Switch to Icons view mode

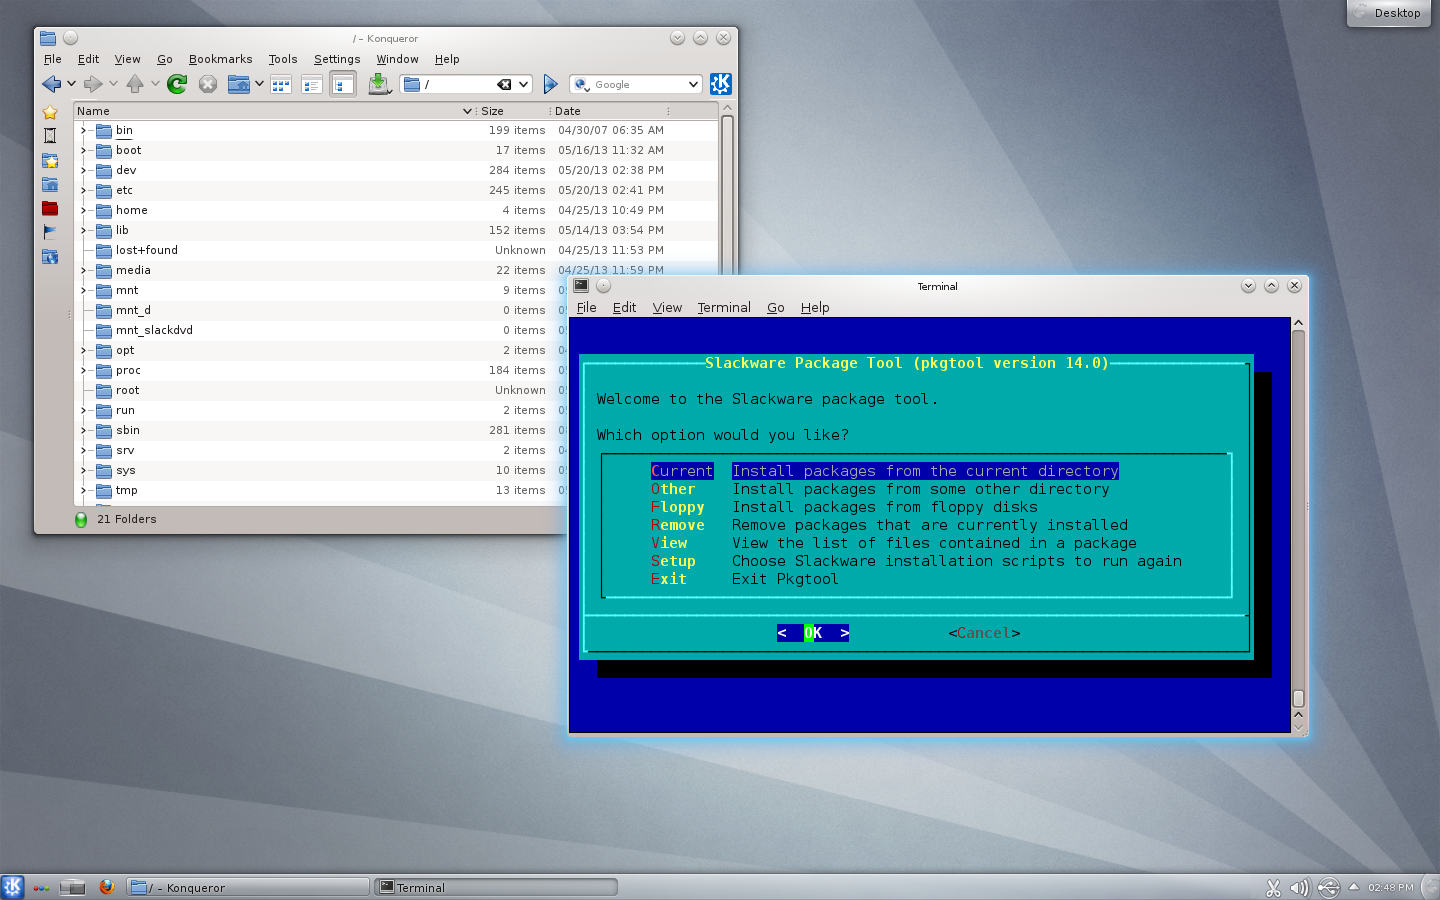[x=281, y=84]
